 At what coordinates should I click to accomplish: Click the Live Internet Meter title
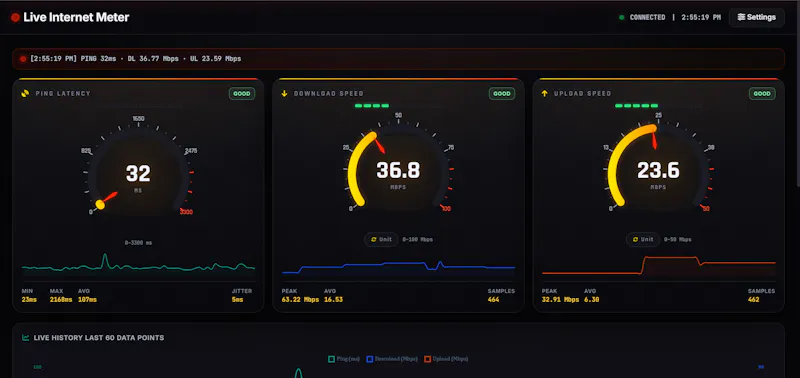click(77, 17)
